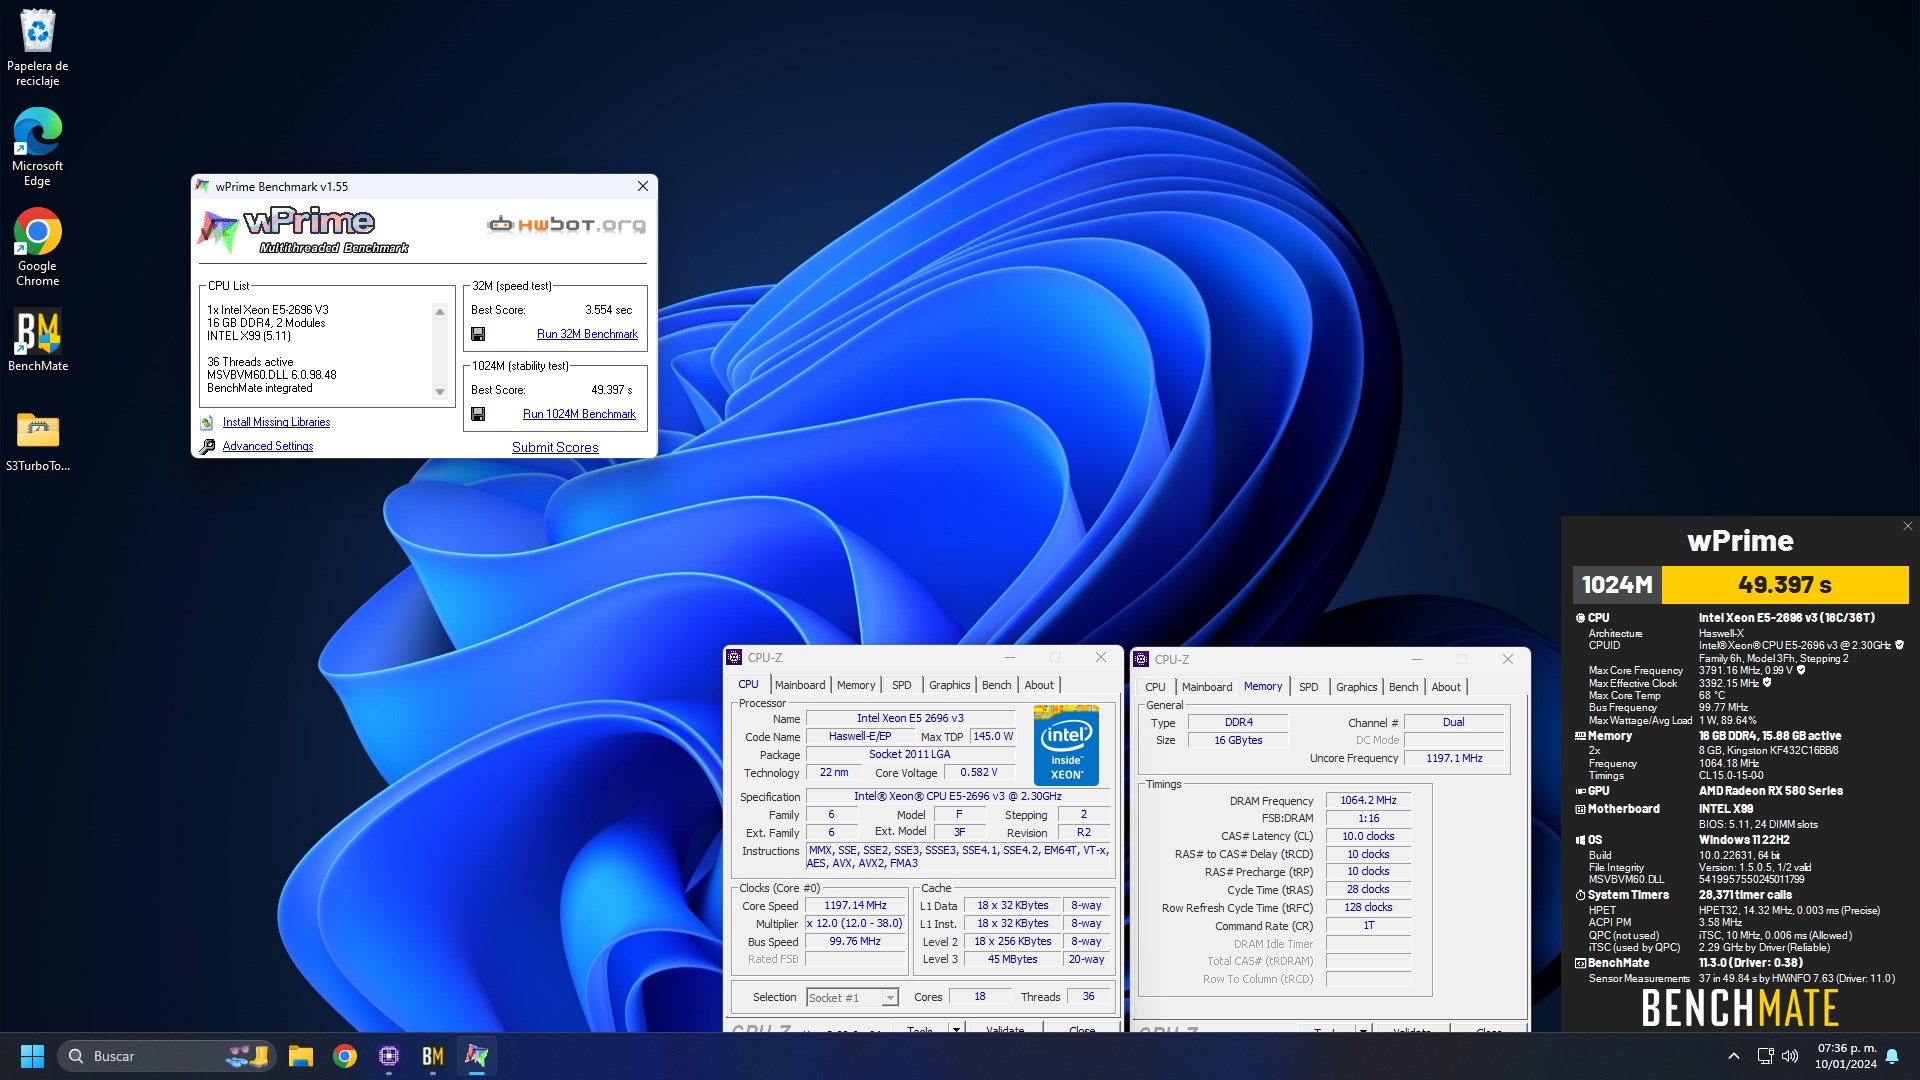Click the yellow 49.397 s result in BenchMate

(x=1785, y=585)
